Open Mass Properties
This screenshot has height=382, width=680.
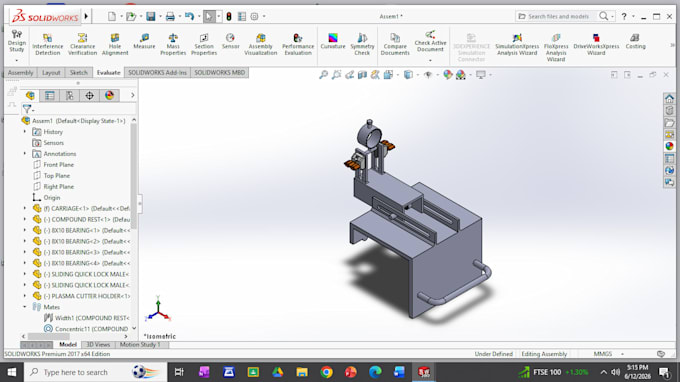(x=173, y=44)
